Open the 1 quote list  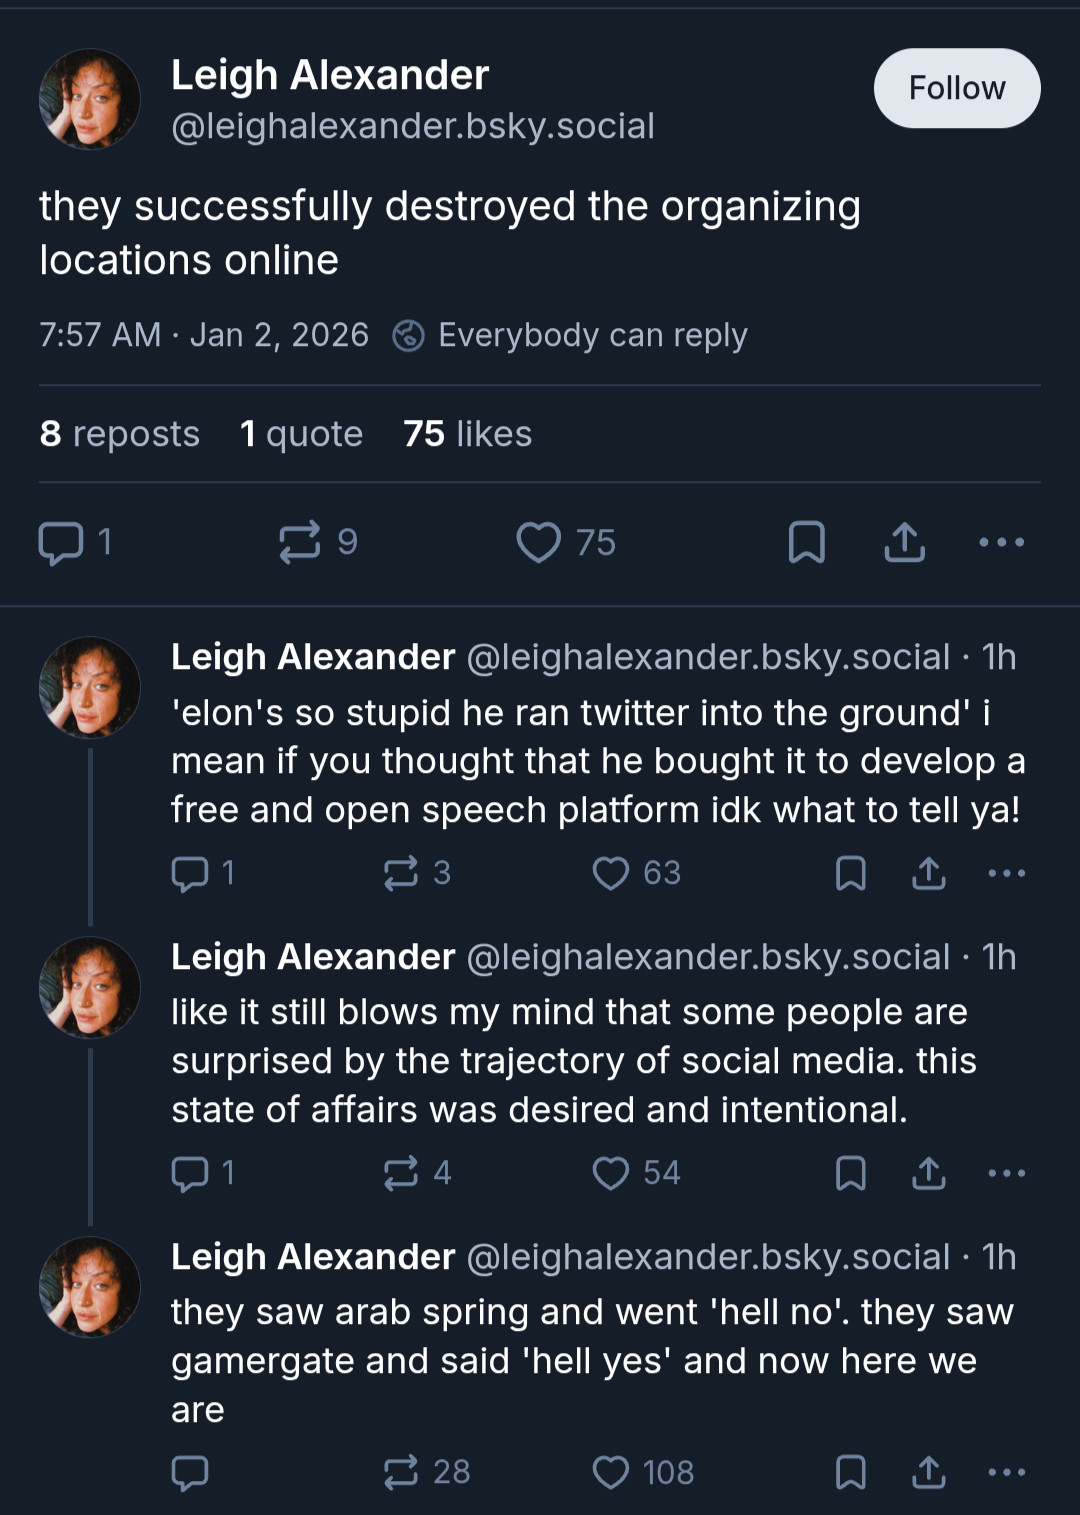pos(301,434)
